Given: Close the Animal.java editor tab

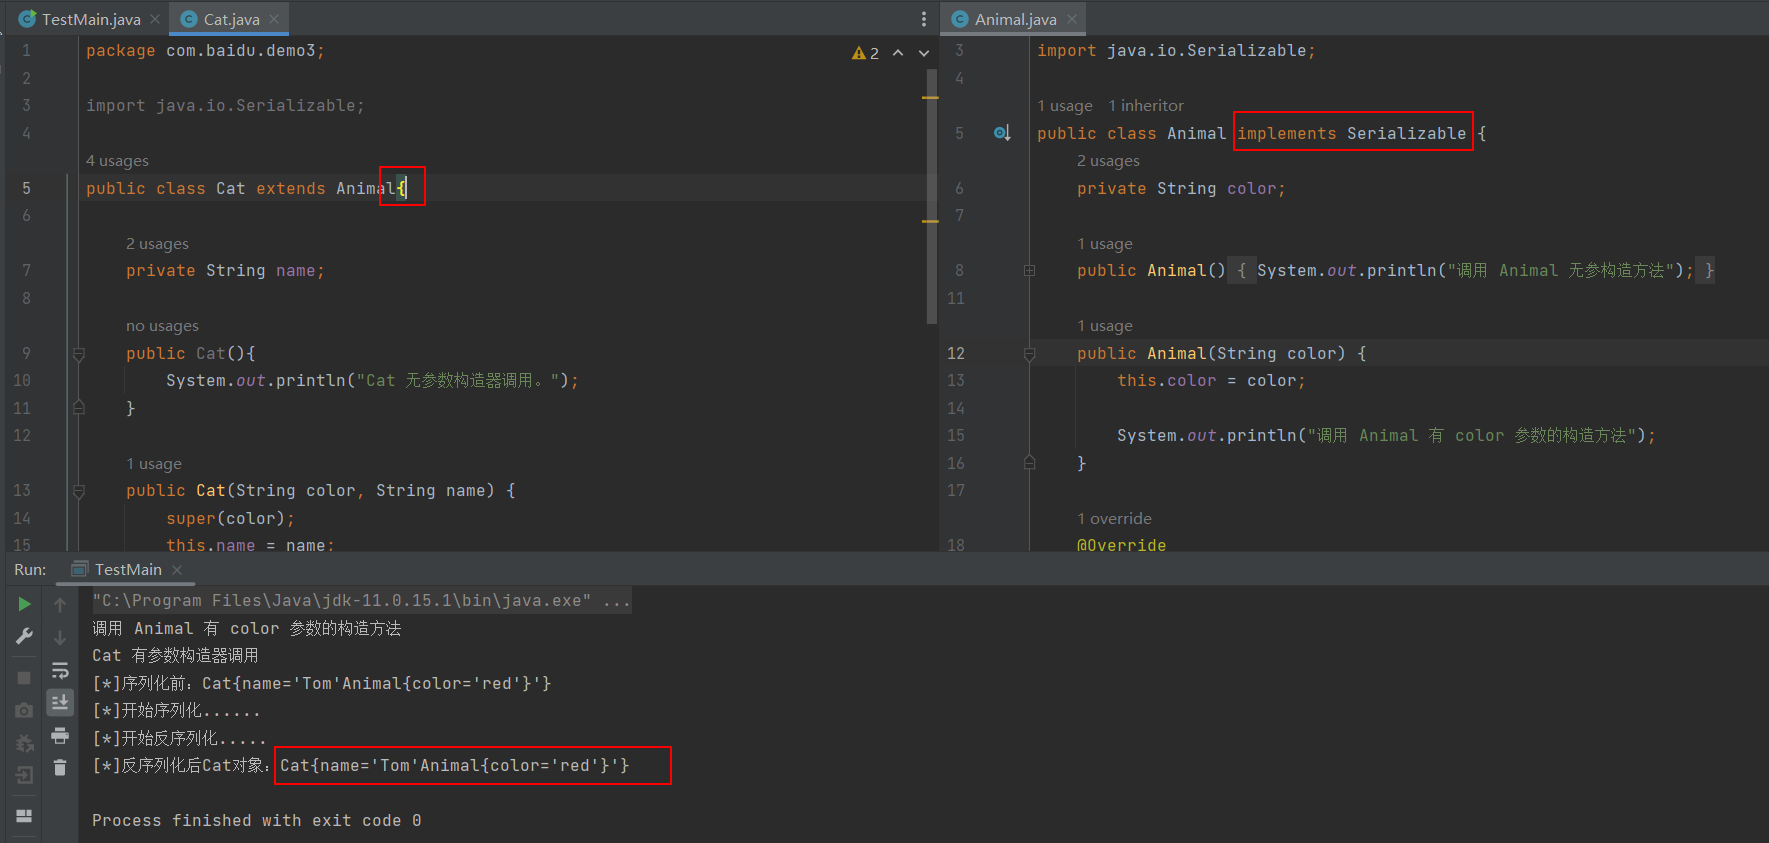Looking at the screenshot, I should [x=1072, y=19].
